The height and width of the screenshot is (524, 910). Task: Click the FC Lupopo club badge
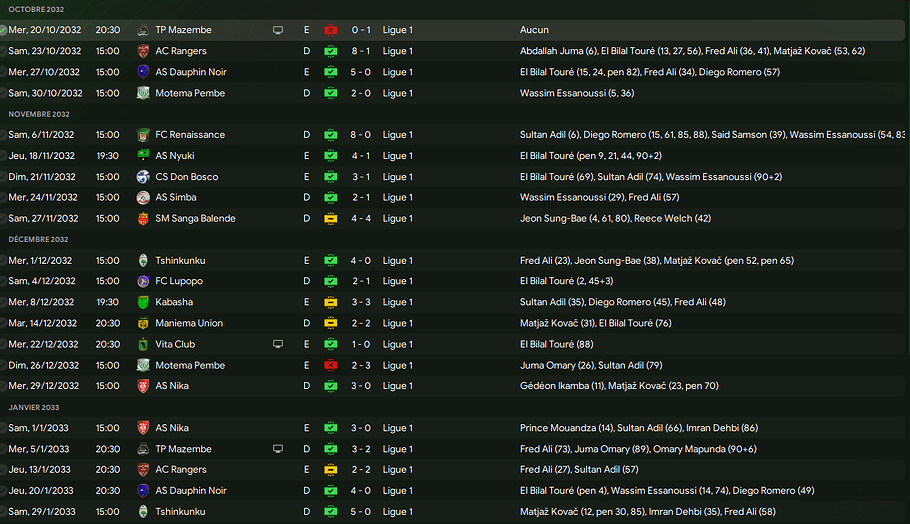click(x=143, y=281)
